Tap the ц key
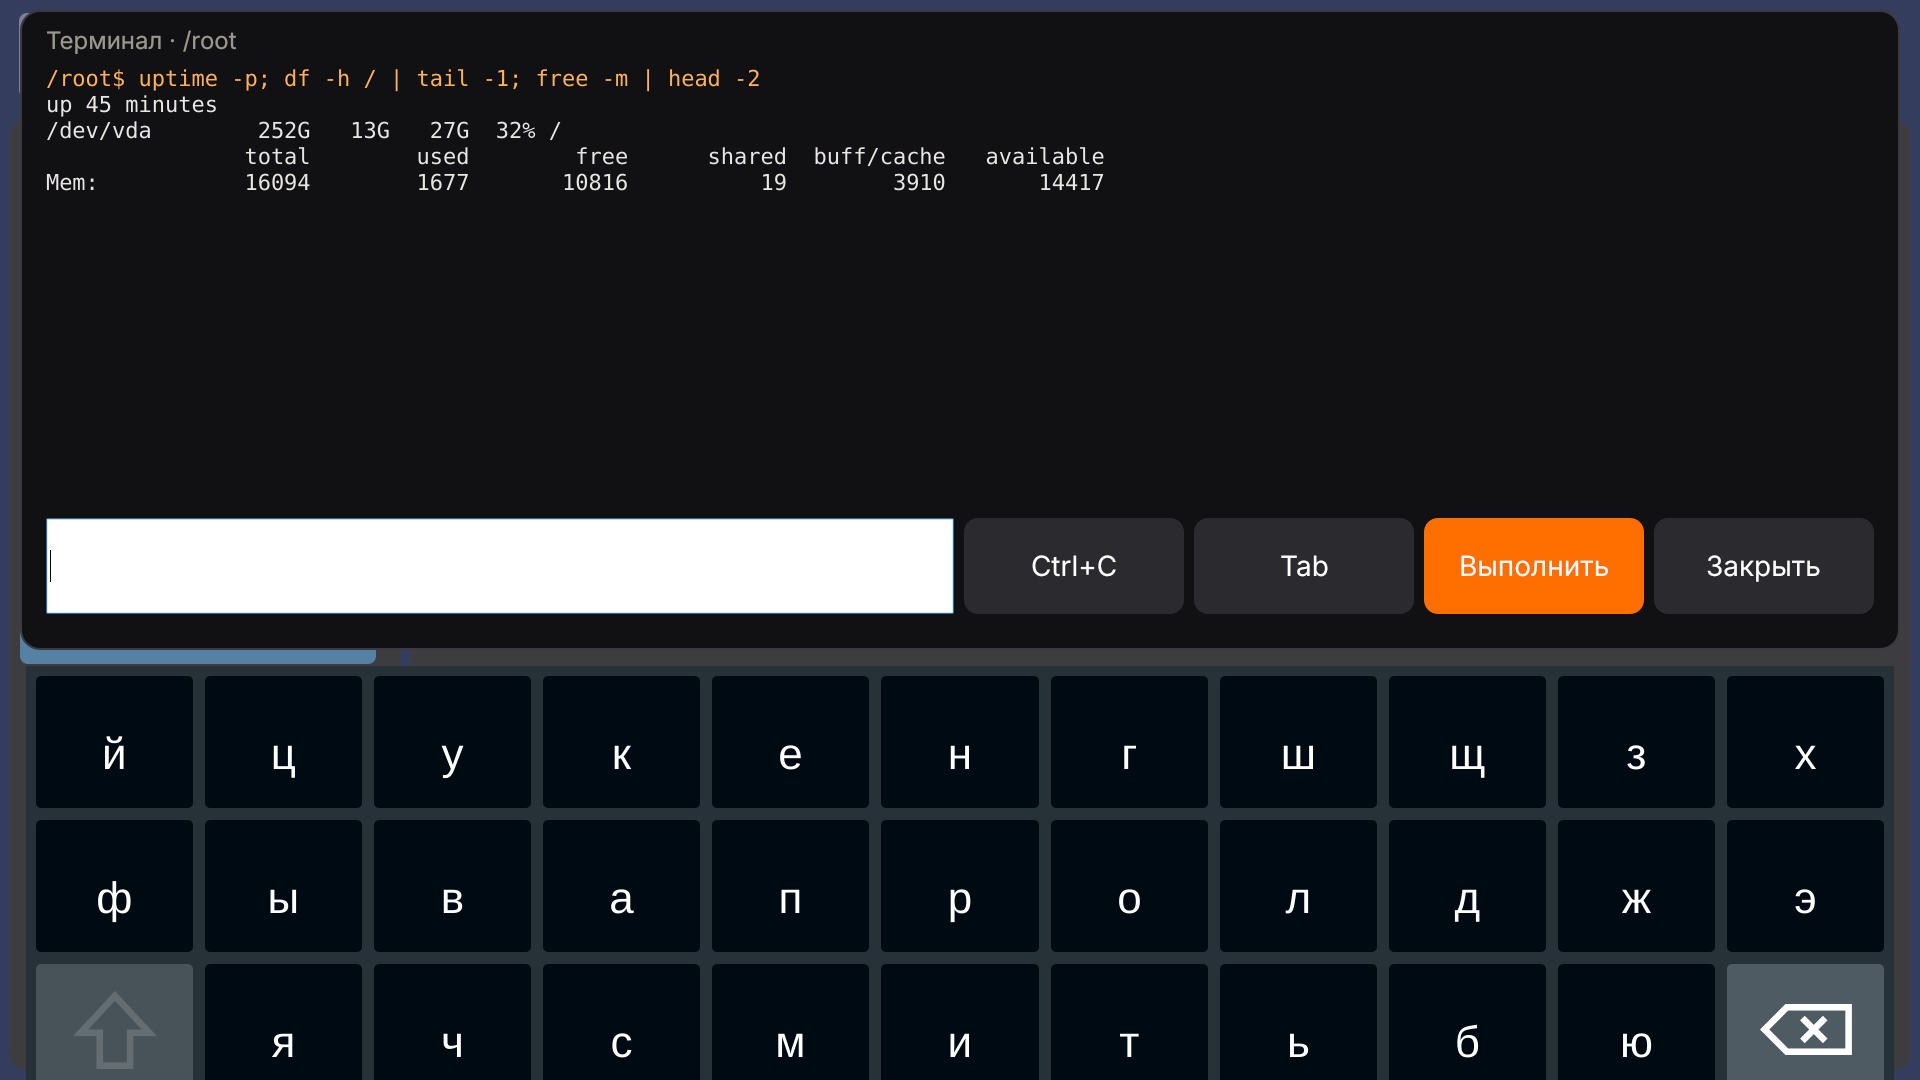 (x=283, y=742)
